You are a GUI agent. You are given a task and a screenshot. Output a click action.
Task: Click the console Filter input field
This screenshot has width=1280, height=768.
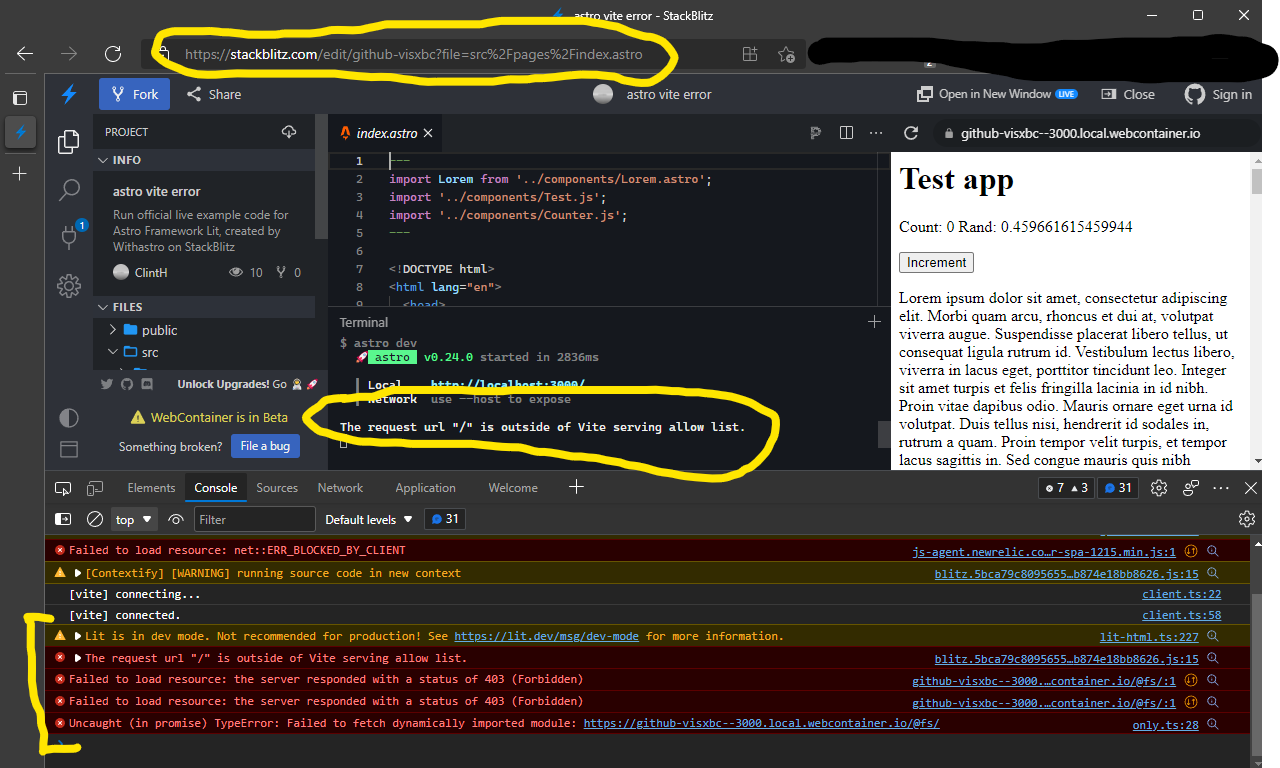tap(254, 519)
